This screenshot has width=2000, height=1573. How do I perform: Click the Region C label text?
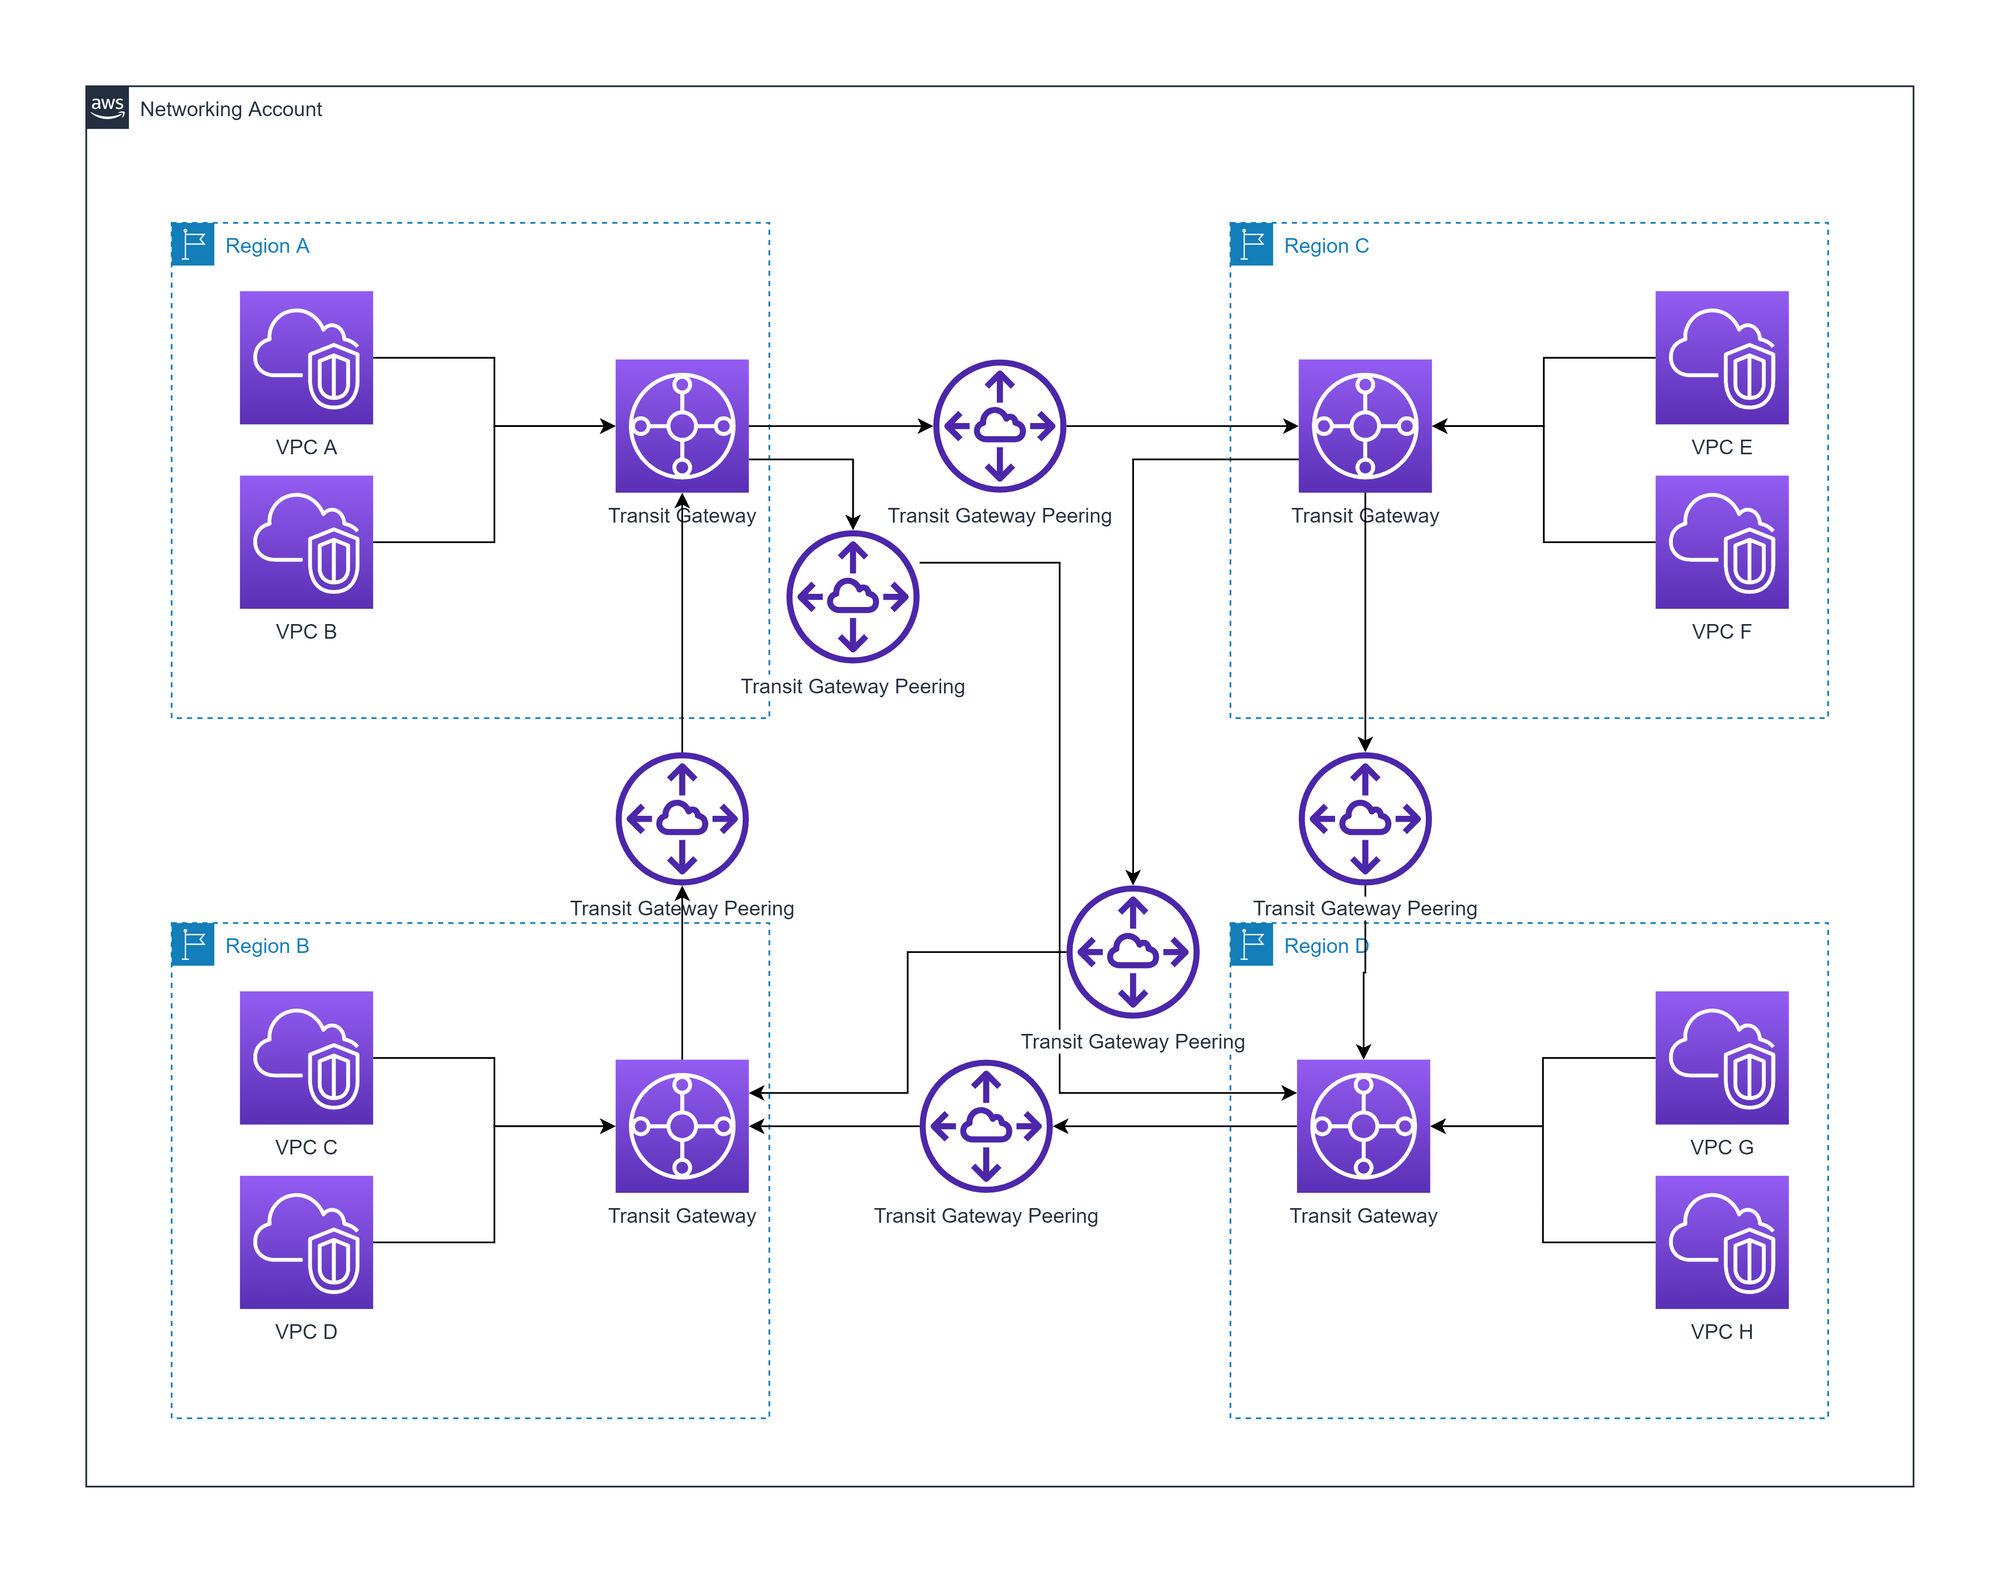tap(1326, 246)
